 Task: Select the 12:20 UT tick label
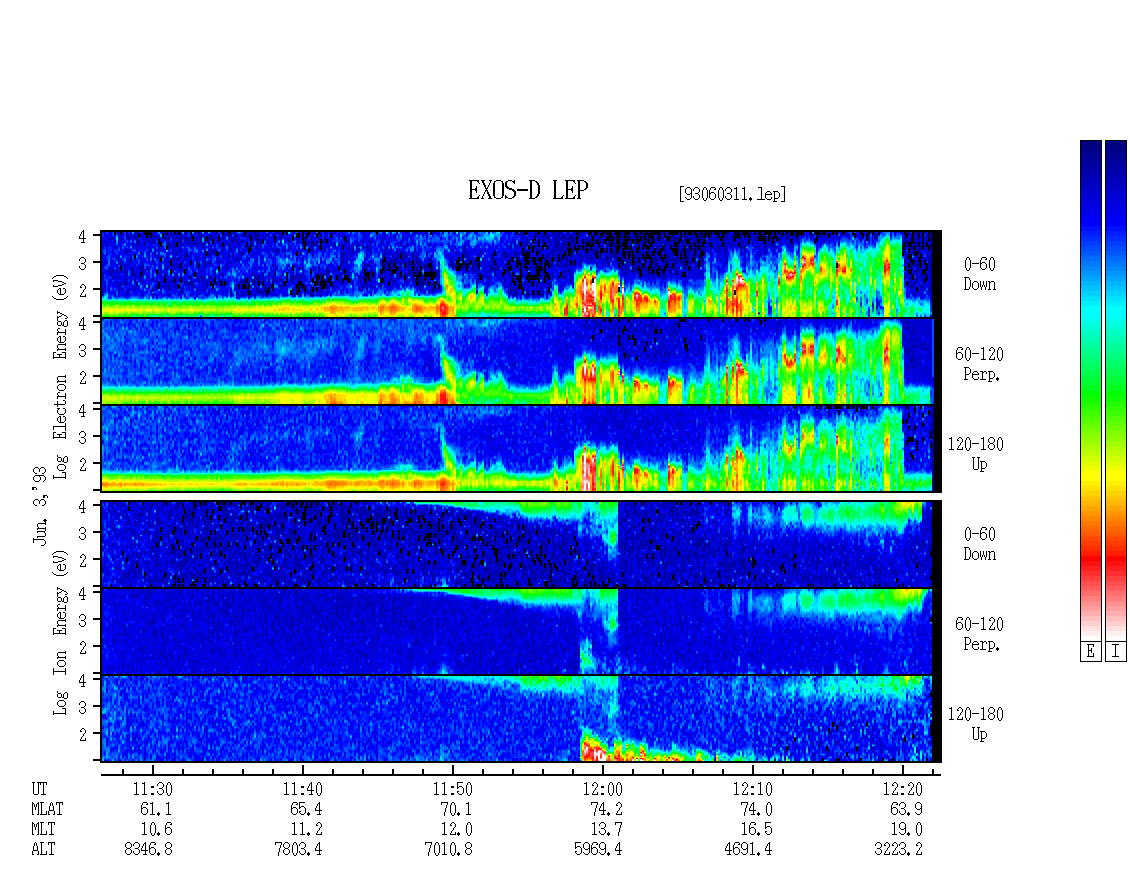(x=902, y=789)
